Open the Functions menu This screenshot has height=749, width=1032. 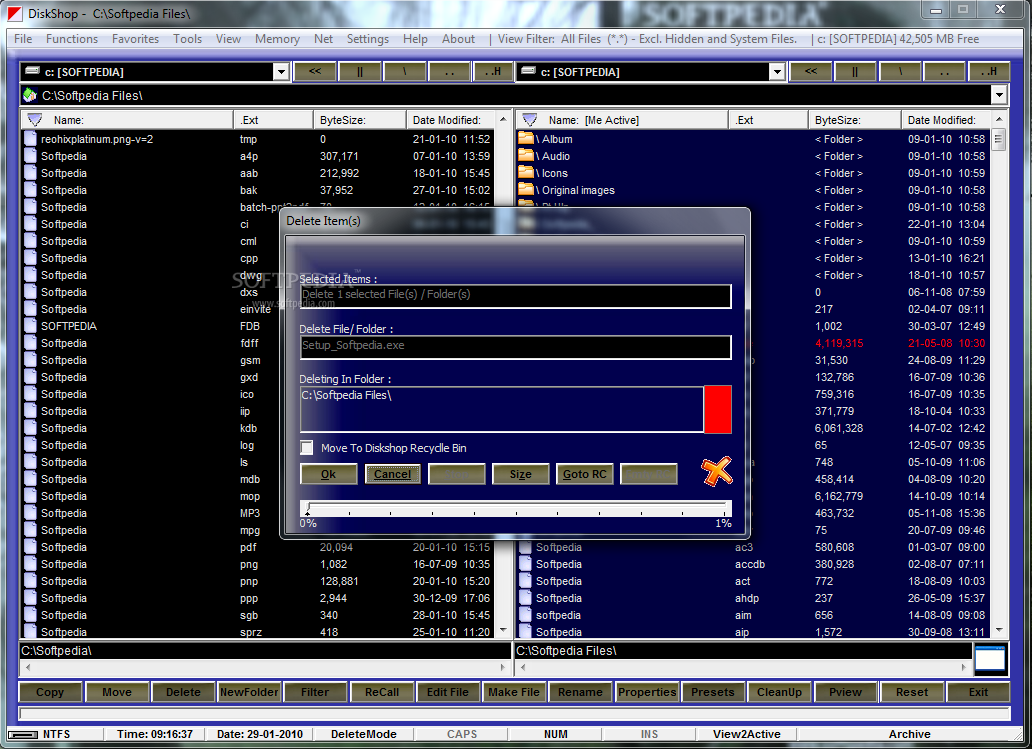pos(72,39)
